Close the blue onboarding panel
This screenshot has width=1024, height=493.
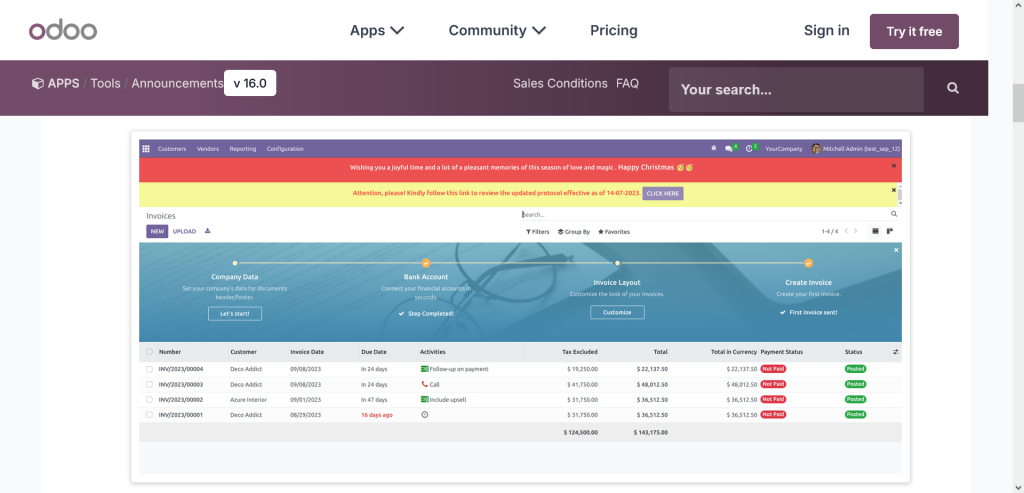(x=896, y=250)
